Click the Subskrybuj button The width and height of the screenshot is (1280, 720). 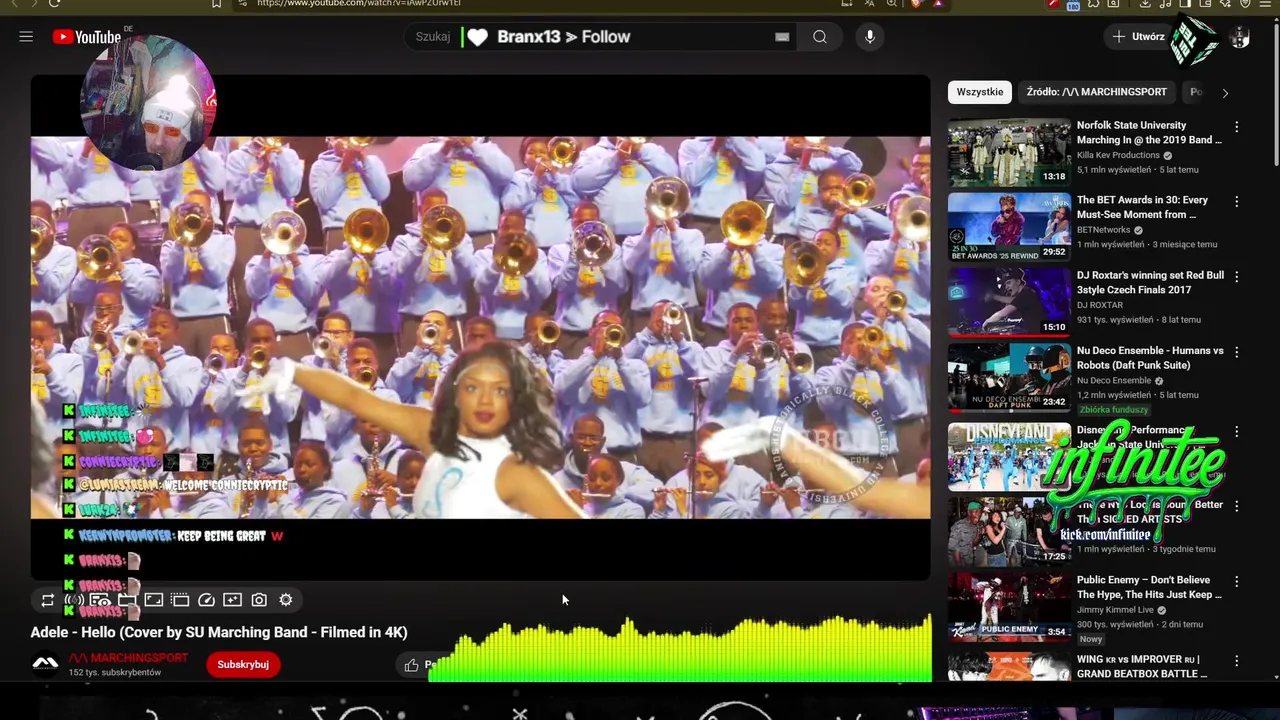pyautogui.click(x=243, y=664)
